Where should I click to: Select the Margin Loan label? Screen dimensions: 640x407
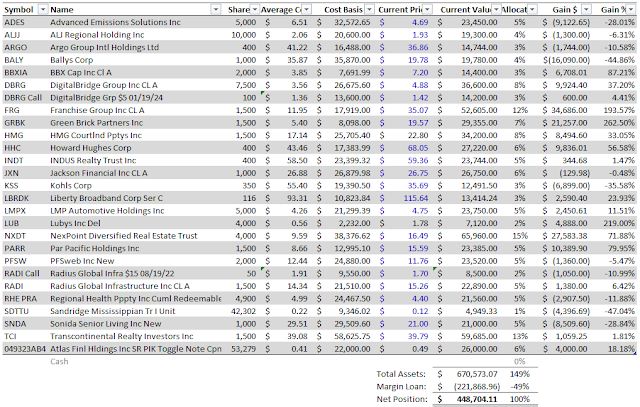click(x=401, y=387)
